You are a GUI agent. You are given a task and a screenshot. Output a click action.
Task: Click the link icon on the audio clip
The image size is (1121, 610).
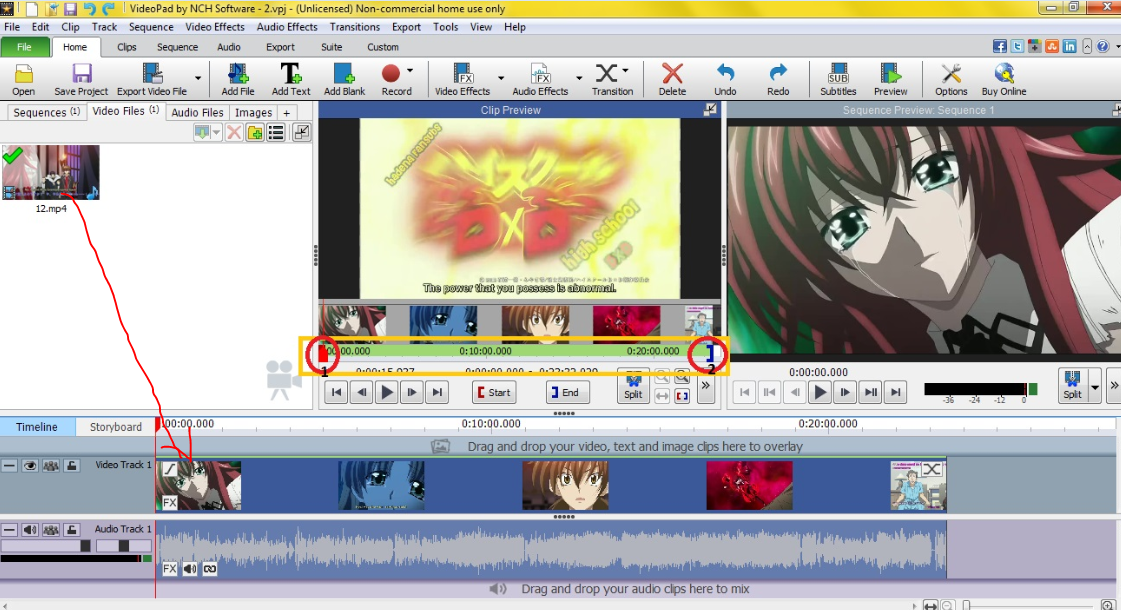pyautogui.click(x=209, y=569)
